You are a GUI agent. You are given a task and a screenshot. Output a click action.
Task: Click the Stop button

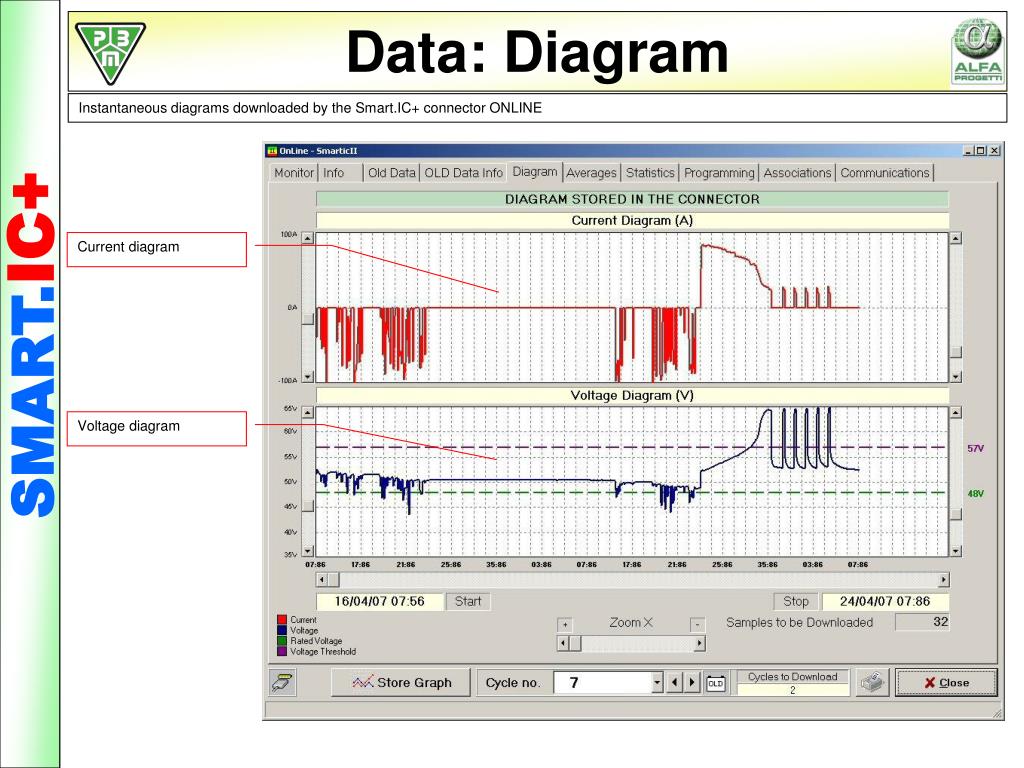point(796,601)
